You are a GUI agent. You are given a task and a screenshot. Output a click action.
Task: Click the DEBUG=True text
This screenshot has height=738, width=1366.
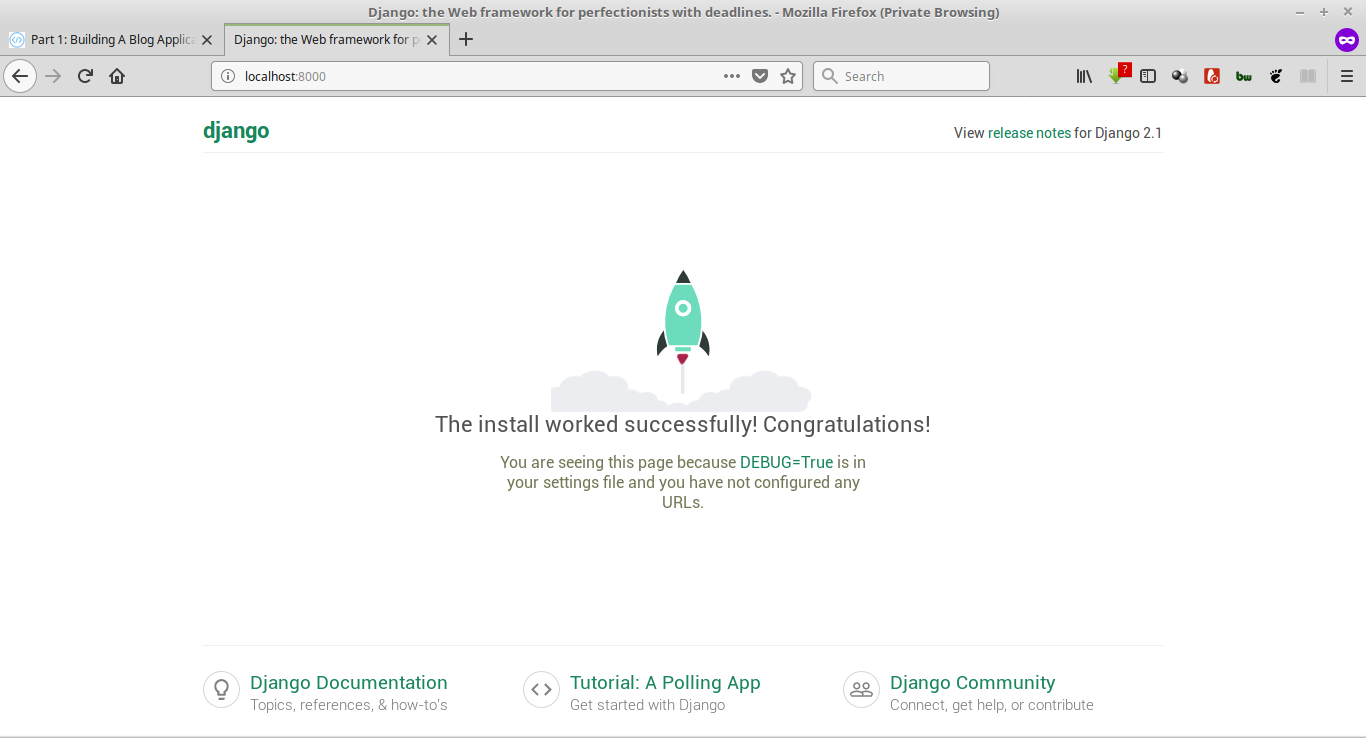pos(786,462)
